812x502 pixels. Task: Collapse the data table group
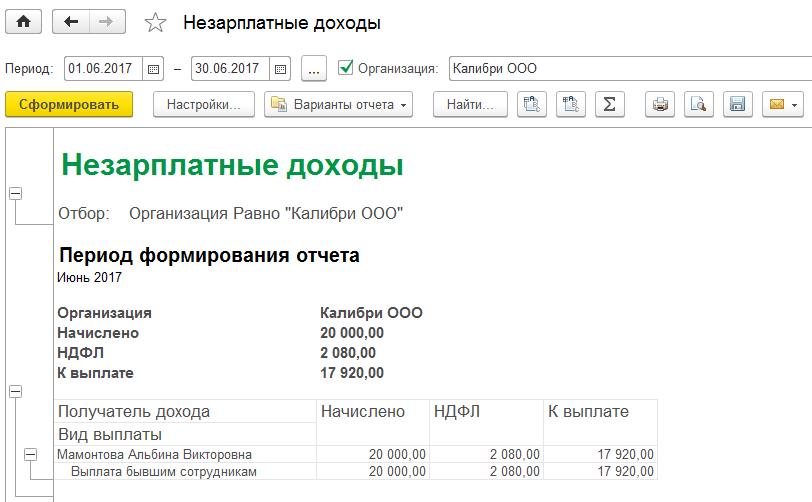(x=15, y=392)
